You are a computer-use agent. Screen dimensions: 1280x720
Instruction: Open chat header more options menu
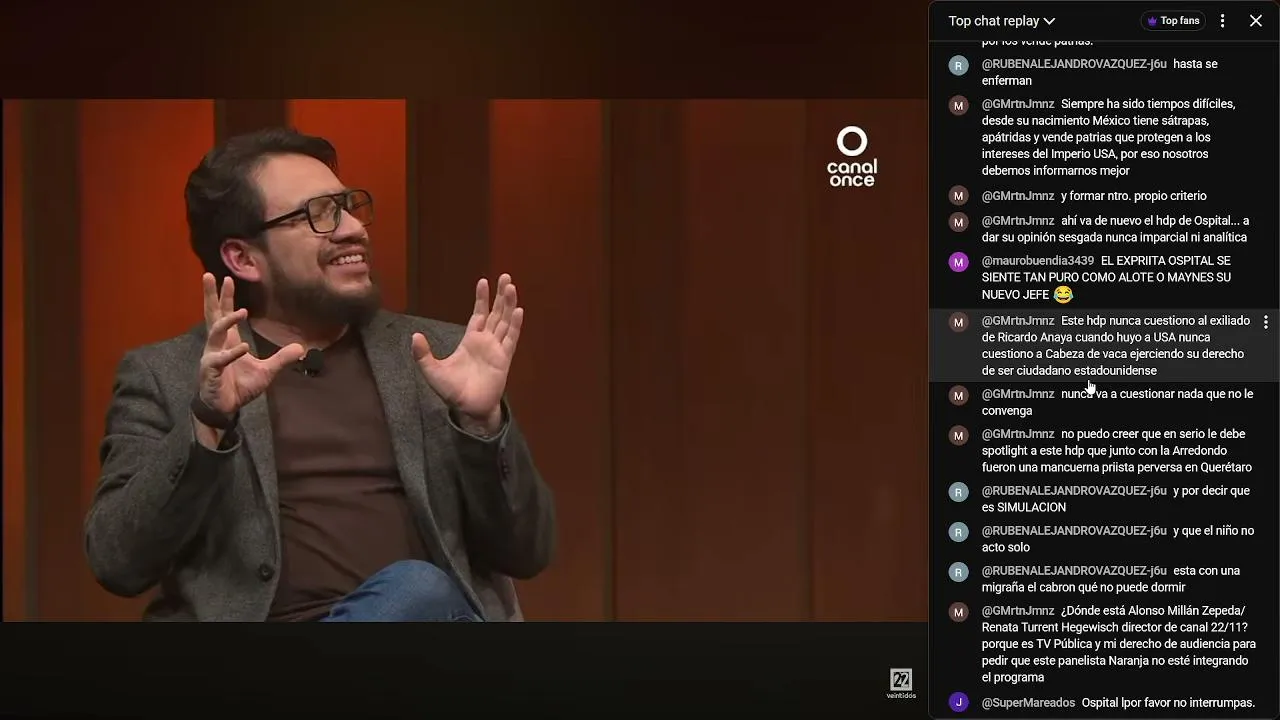pos(1222,21)
